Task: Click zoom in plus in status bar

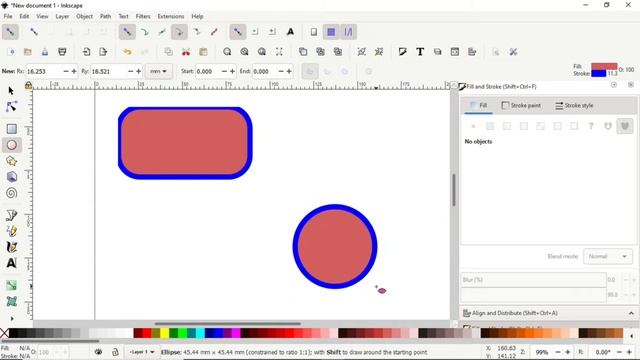Action: [567, 352]
